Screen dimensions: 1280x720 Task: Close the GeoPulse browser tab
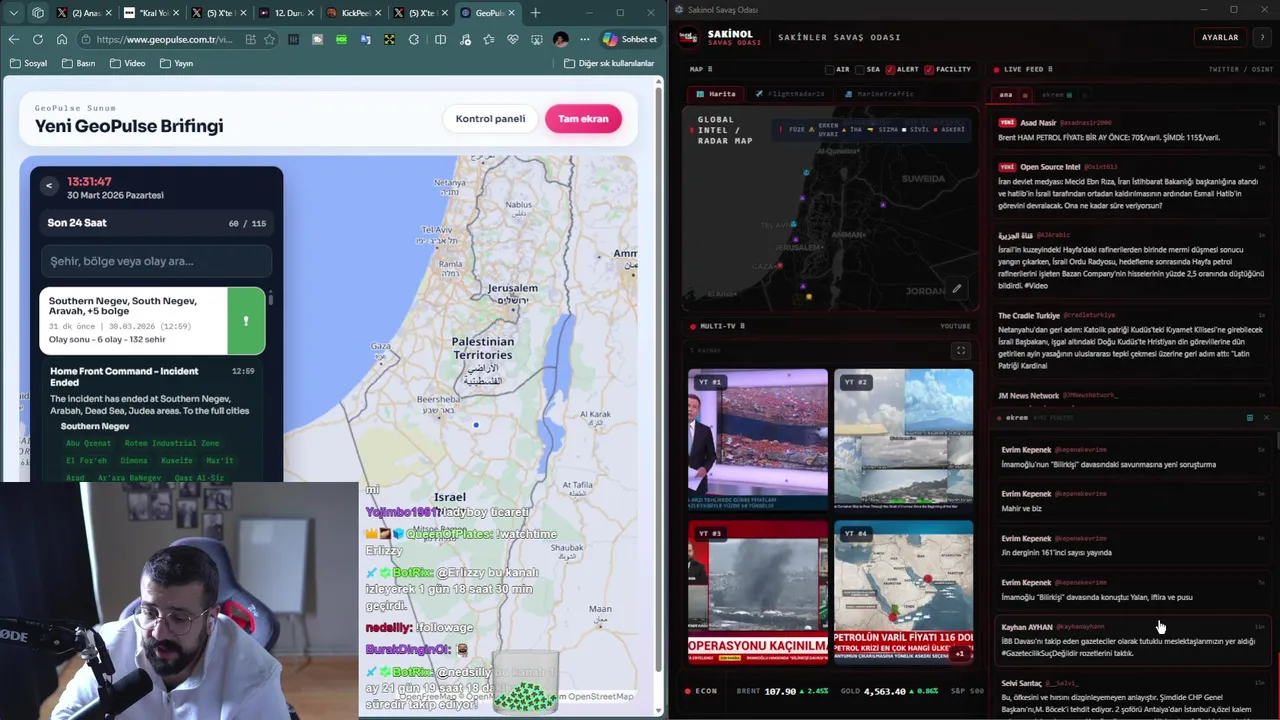[x=512, y=13]
